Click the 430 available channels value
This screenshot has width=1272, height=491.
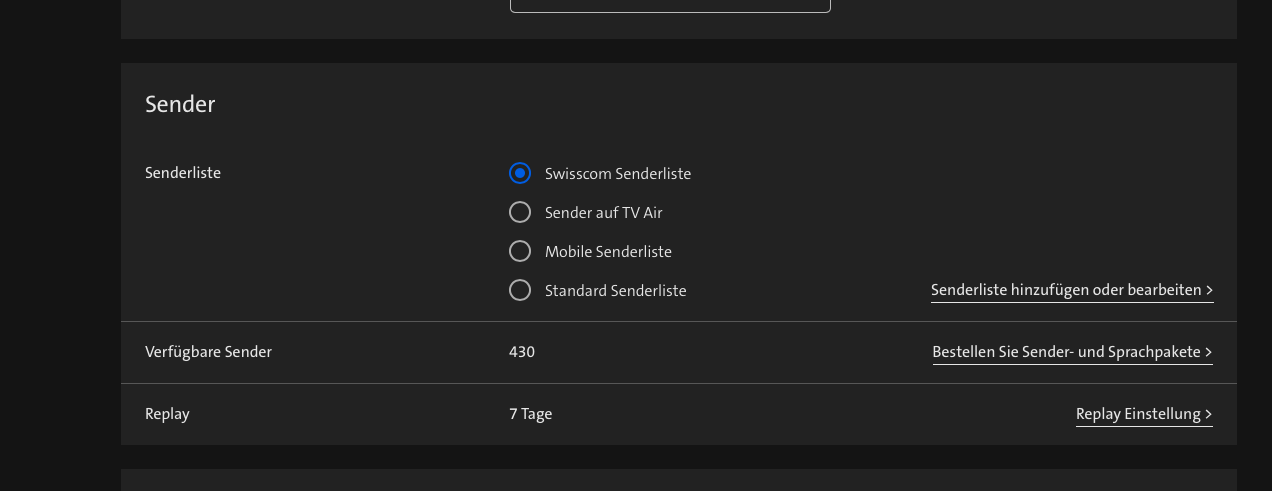point(522,352)
